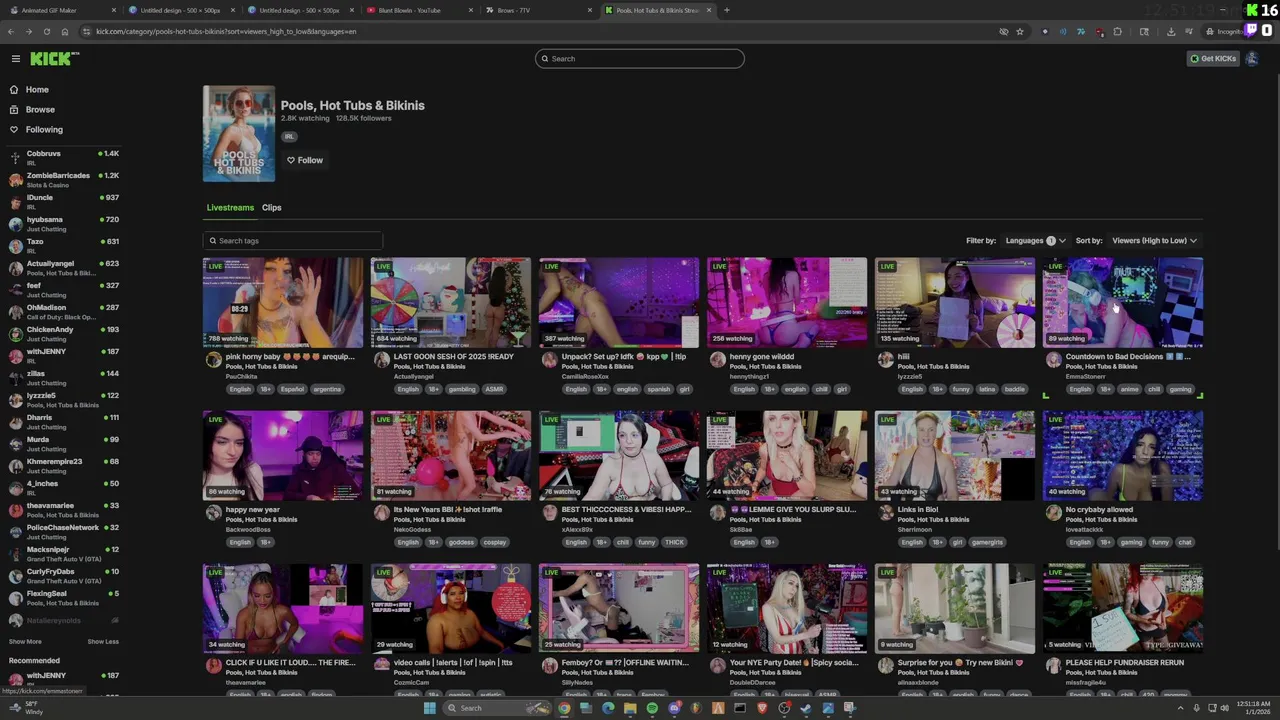Open the hamburger sidebar menu

click(15, 59)
